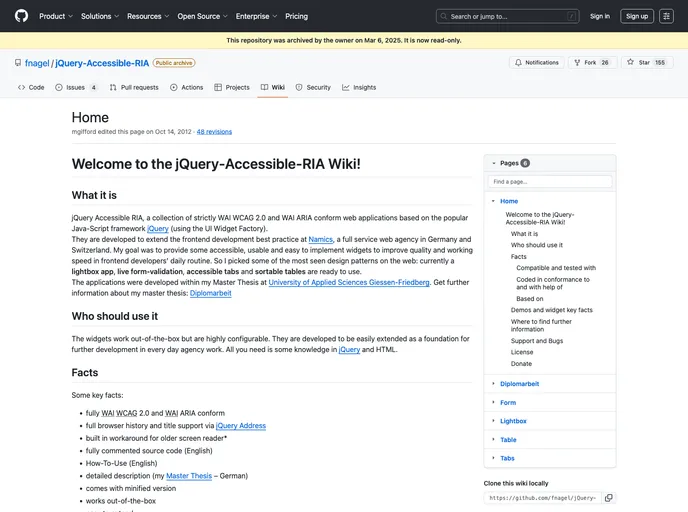Click the Fork count 26
The height and width of the screenshot is (512, 688).
coord(605,62)
